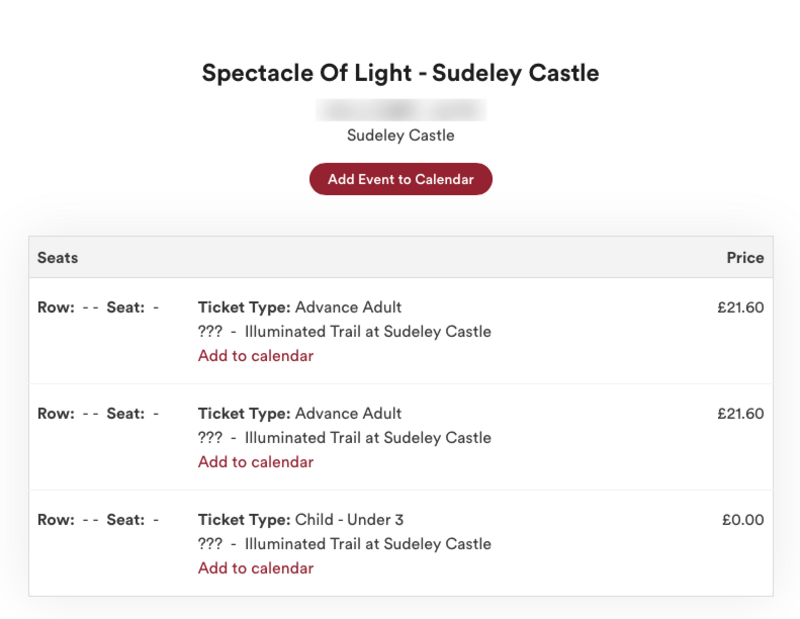The width and height of the screenshot is (800, 619).
Task: Click the first Ticket Type: Advance Adult text
Action: [299, 307]
